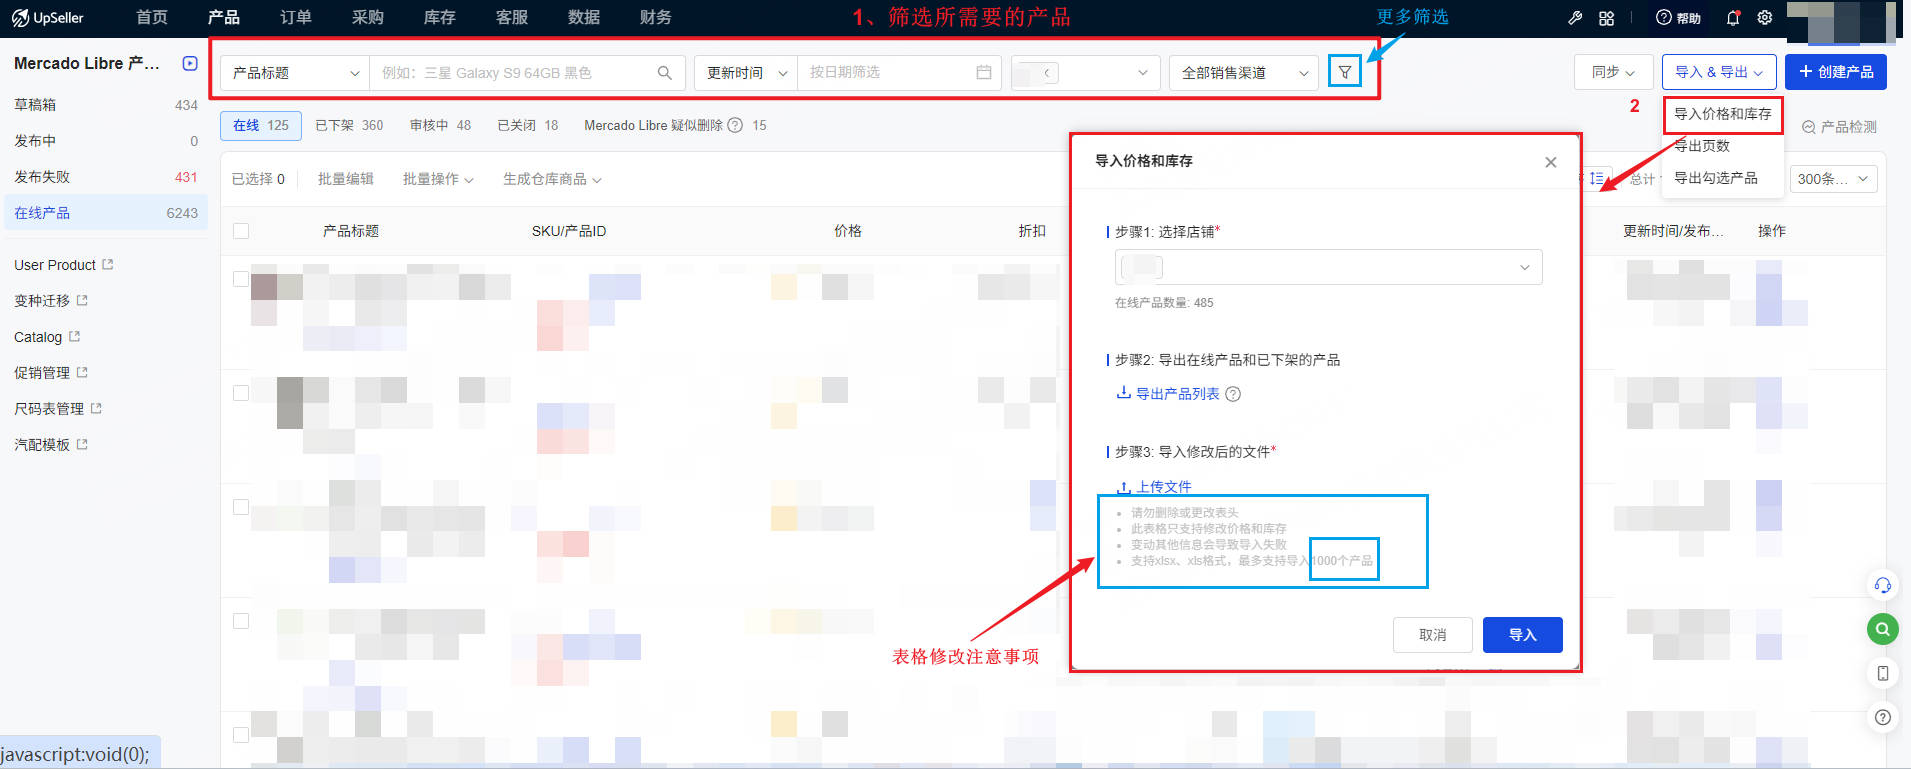Click the video play icon beside Mercado Libre title
The width and height of the screenshot is (1911, 769).
(190, 63)
